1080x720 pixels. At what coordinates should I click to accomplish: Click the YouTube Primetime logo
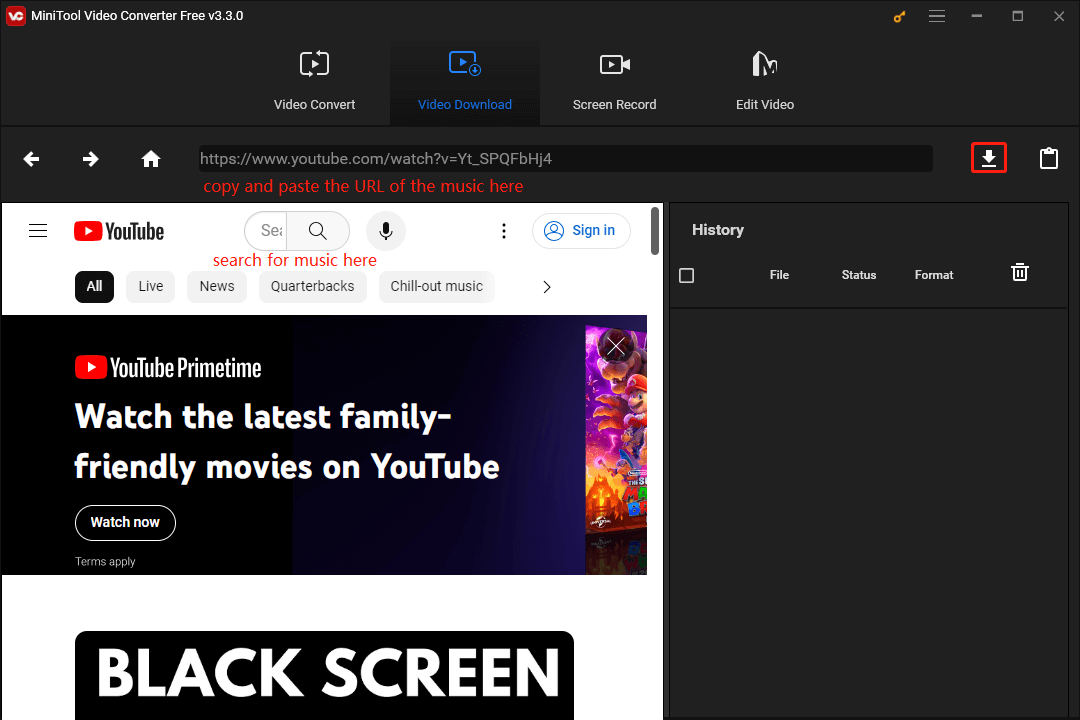coord(168,368)
